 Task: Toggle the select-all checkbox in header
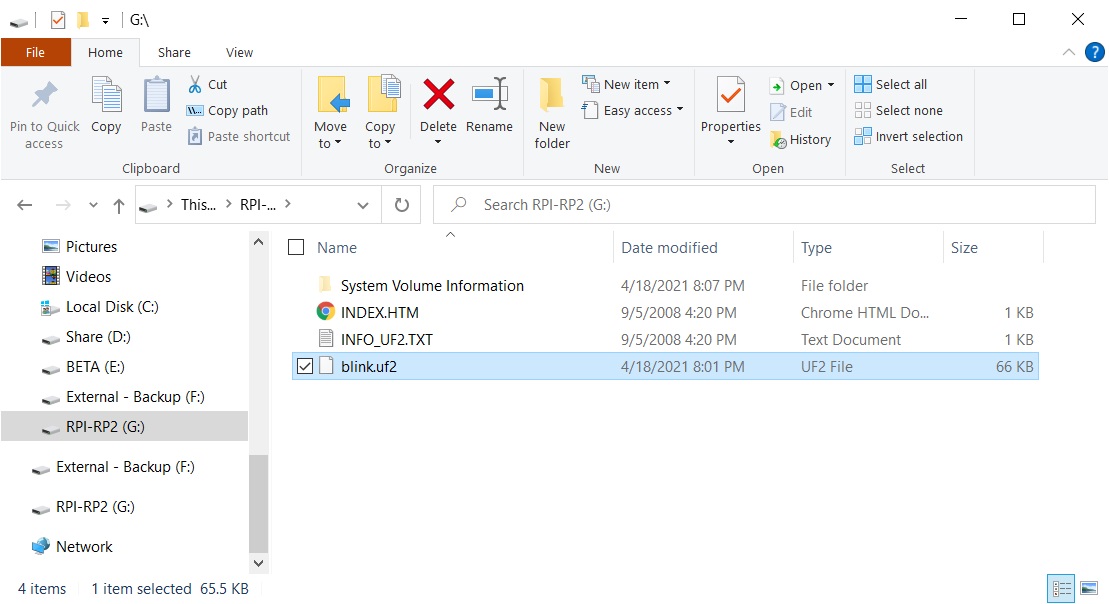[x=296, y=248]
